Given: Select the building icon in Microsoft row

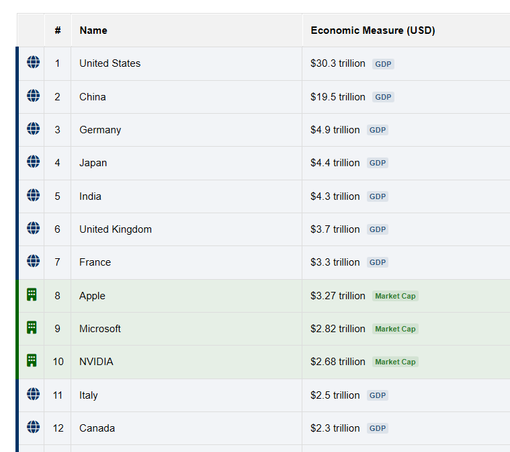Looking at the screenshot, I should click(x=32, y=328).
